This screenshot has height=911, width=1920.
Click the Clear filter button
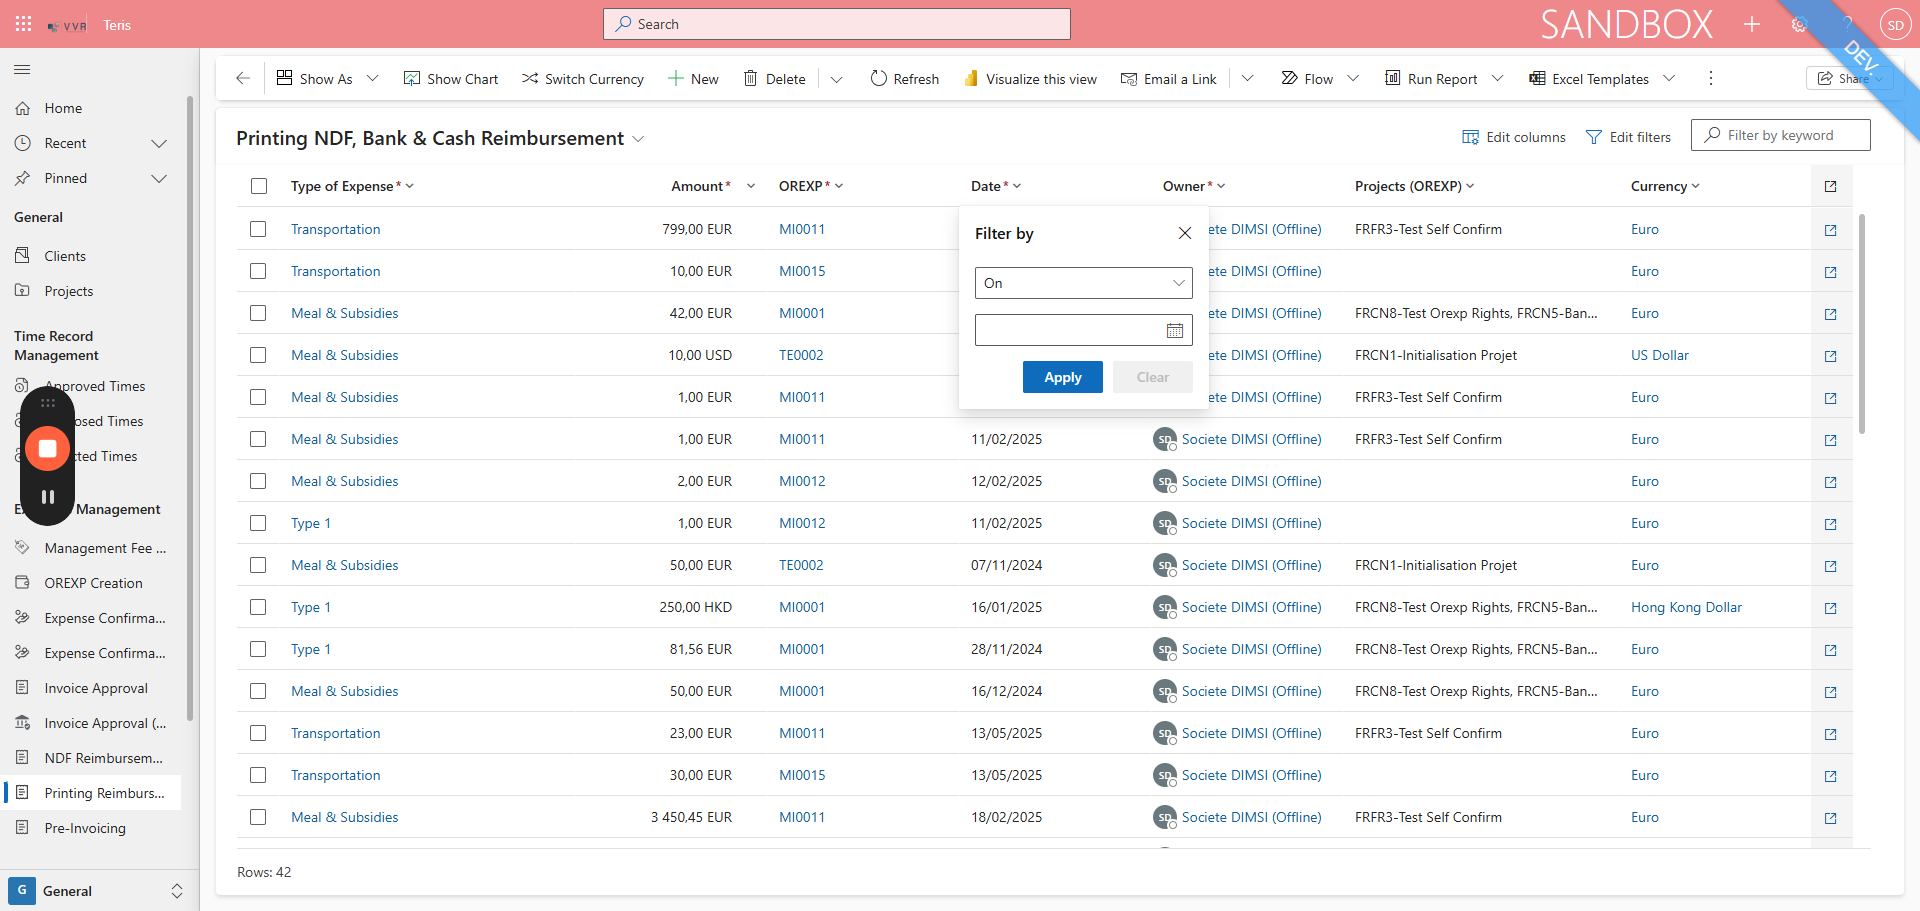pyautogui.click(x=1153, y=377)
